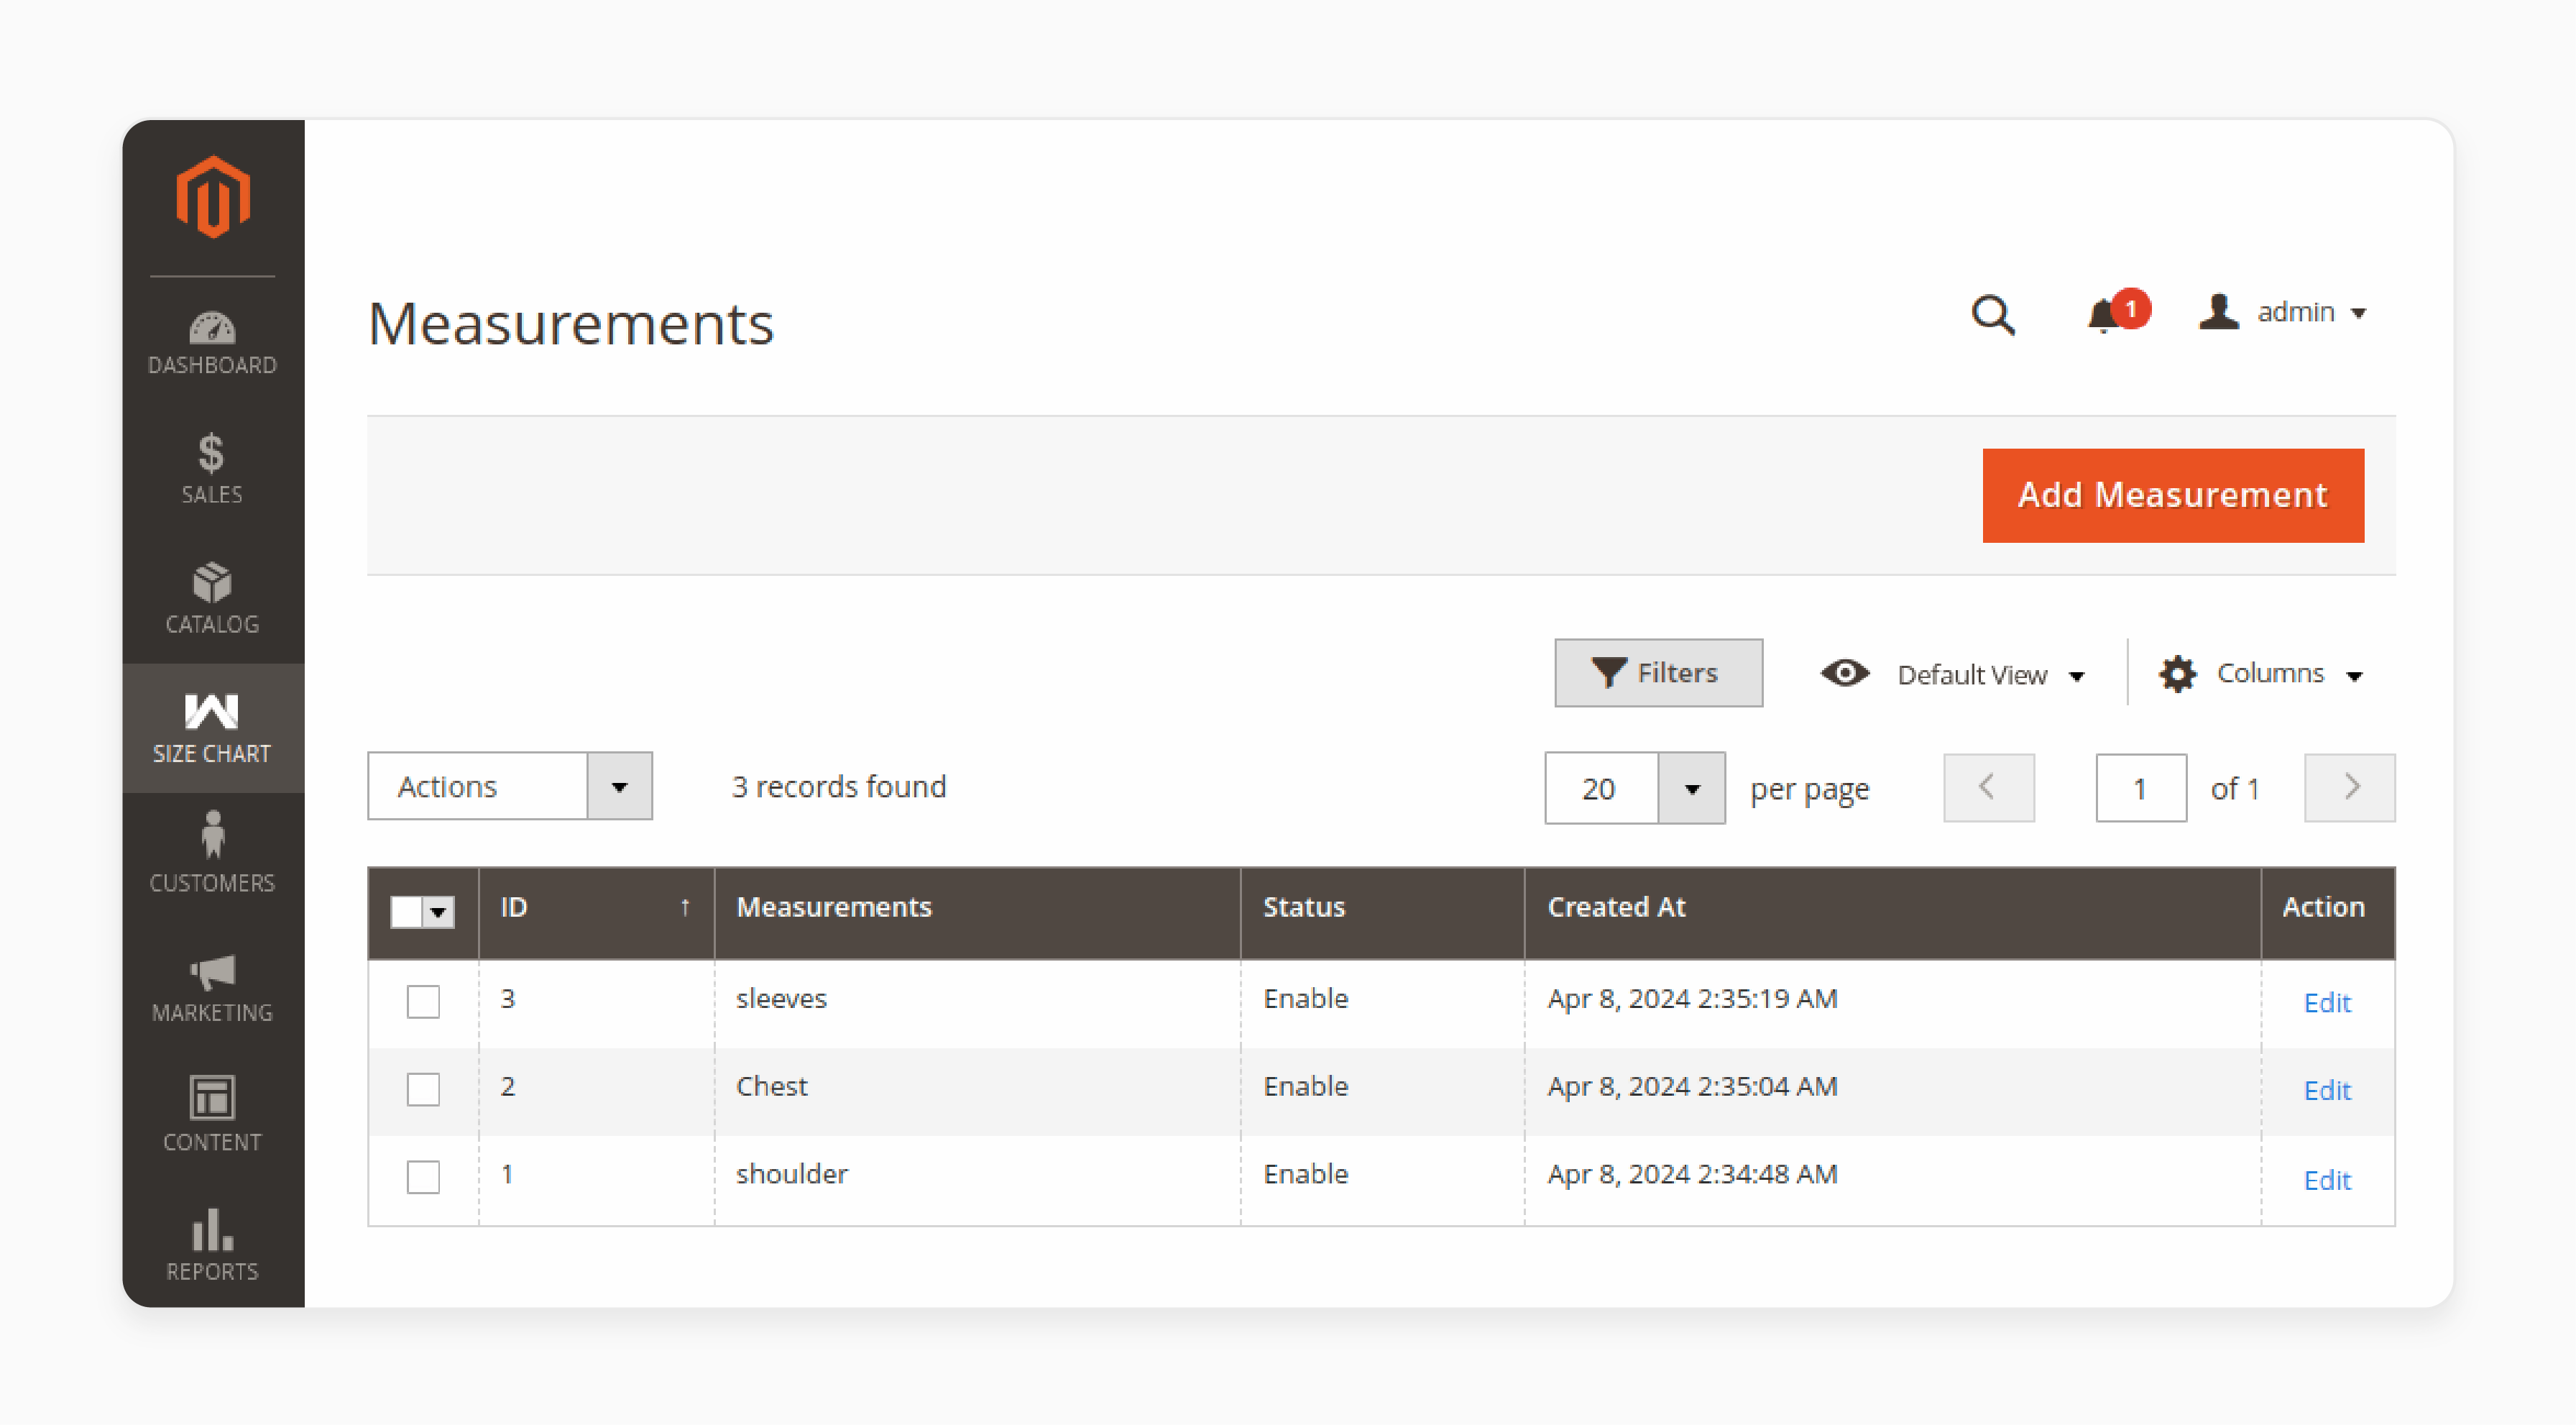Click the Enable status in the Chest row
Viewport: 2576px width, 1425px height.
pos(1305,1086)
